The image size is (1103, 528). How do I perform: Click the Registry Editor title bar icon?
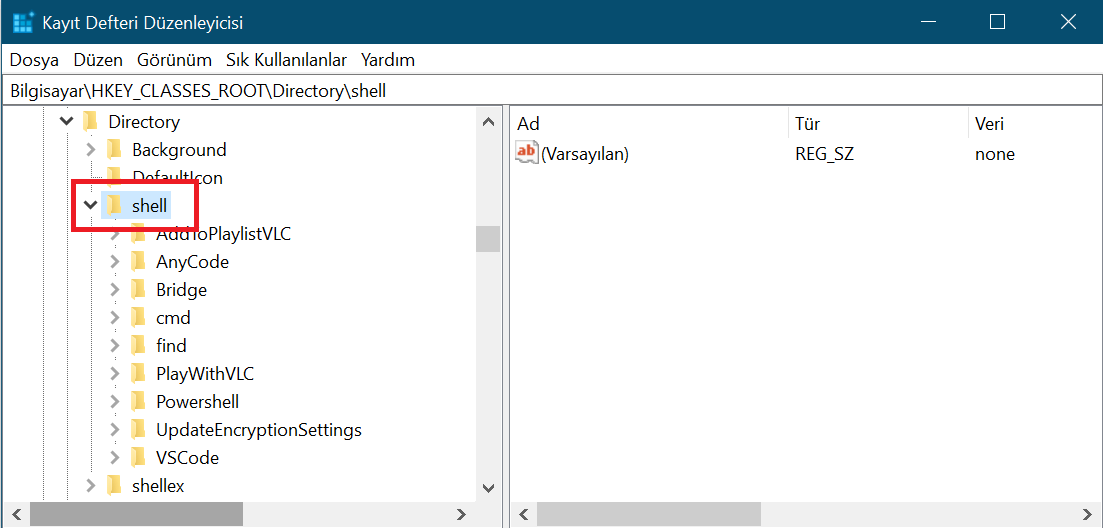[x=24, y=22]
